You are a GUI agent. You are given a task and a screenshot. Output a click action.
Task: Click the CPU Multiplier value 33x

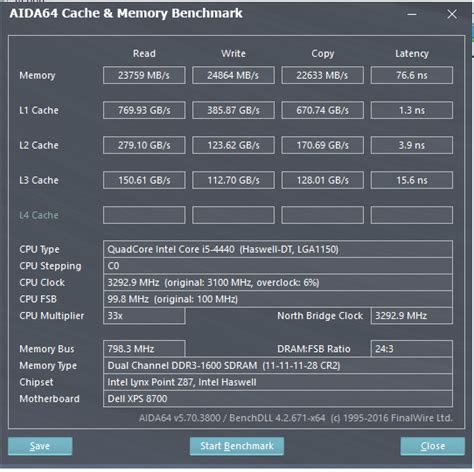[x=144, y=315]
